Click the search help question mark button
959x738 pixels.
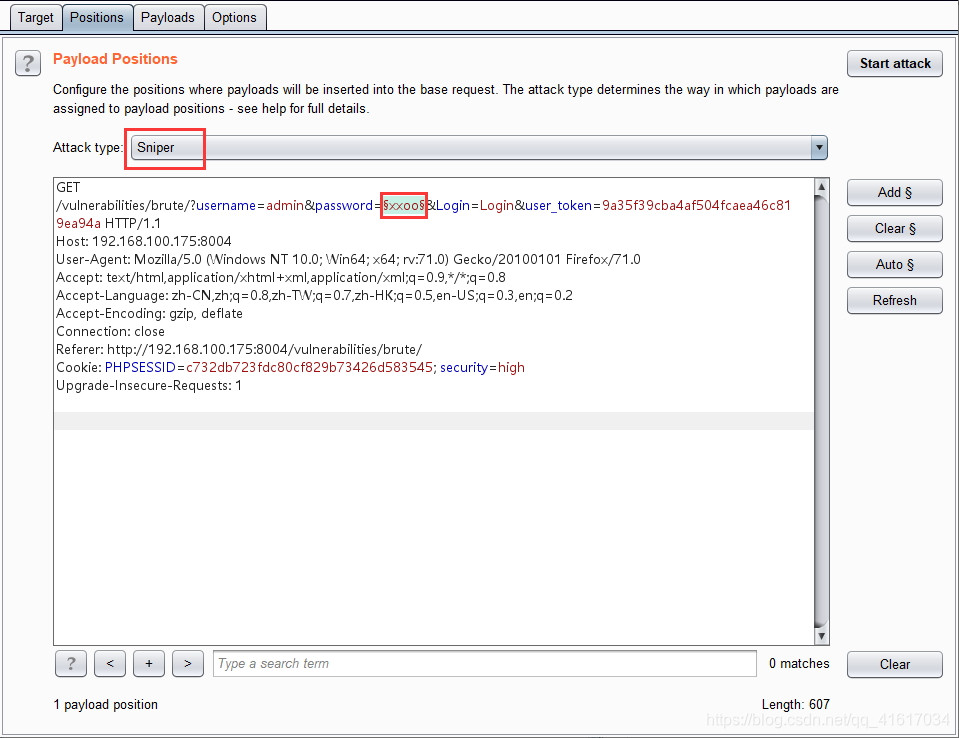pos(71,663)
